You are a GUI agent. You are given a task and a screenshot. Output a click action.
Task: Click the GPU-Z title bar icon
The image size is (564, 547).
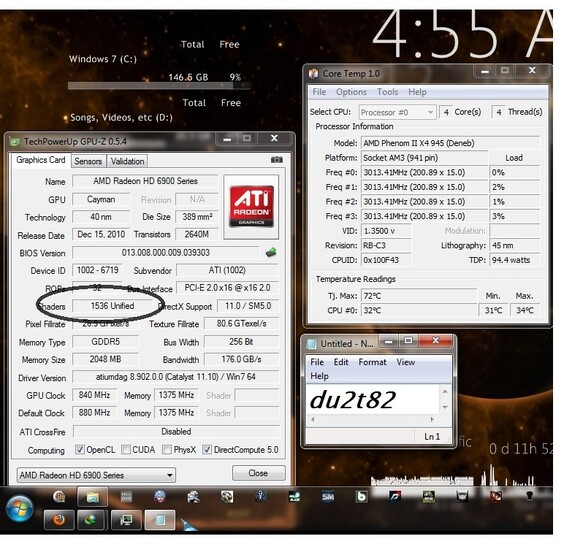coord(14,142)
